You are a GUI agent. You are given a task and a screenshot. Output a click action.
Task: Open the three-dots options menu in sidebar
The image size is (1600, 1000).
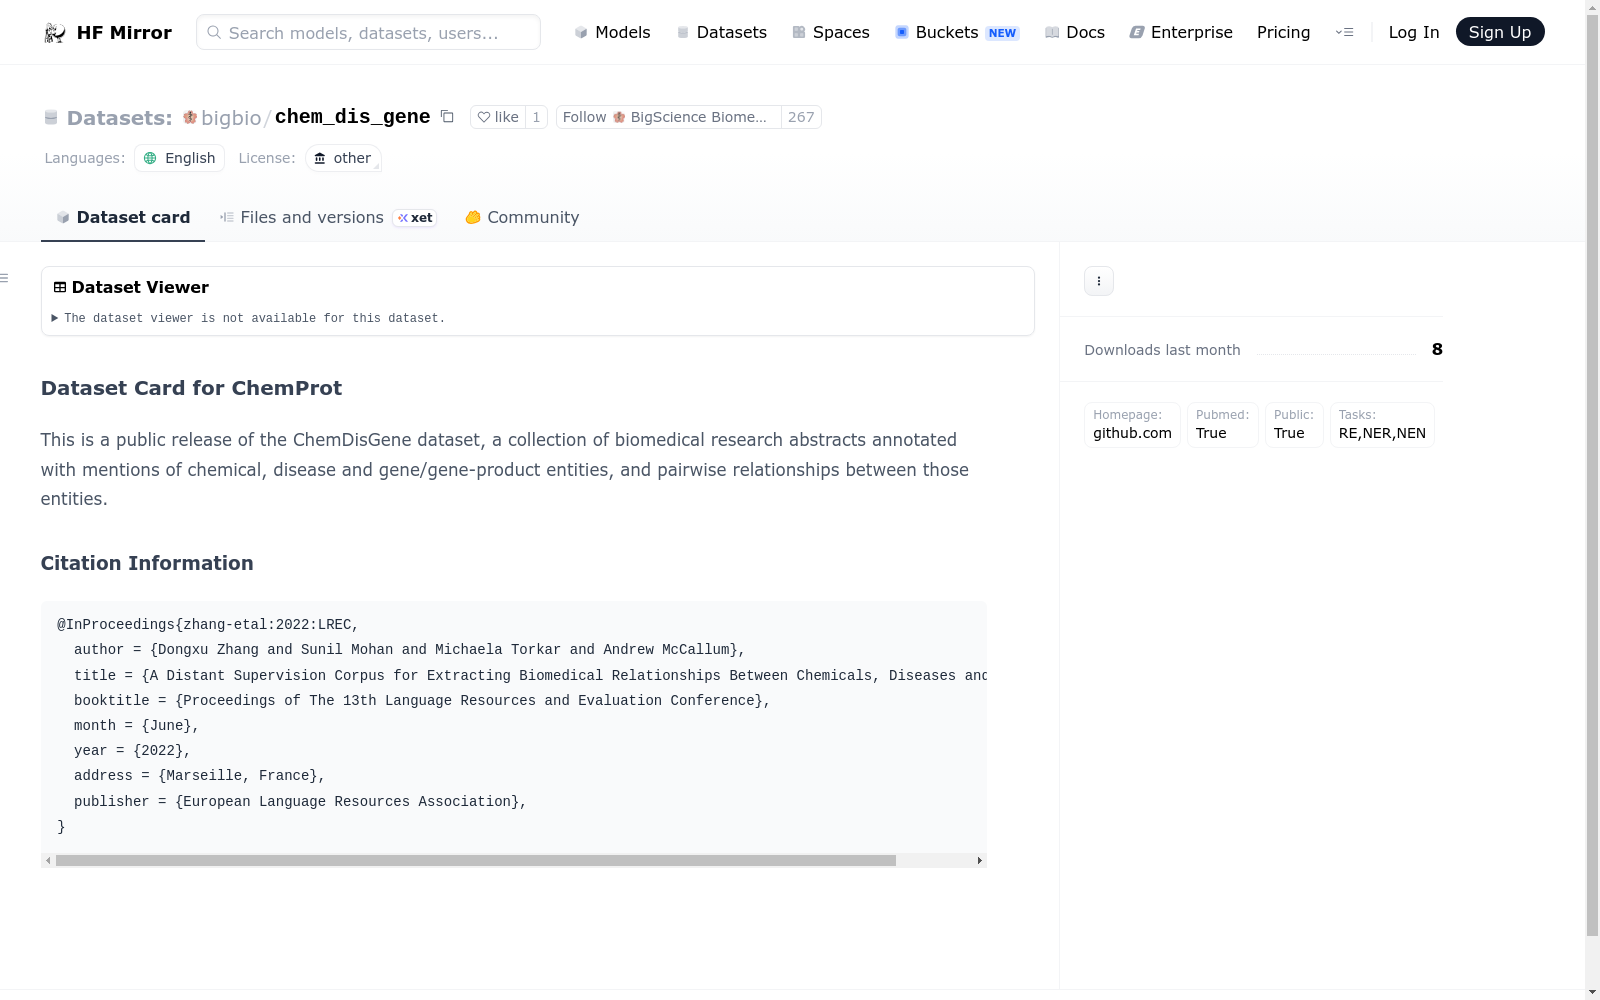(x=1099, y=281)
